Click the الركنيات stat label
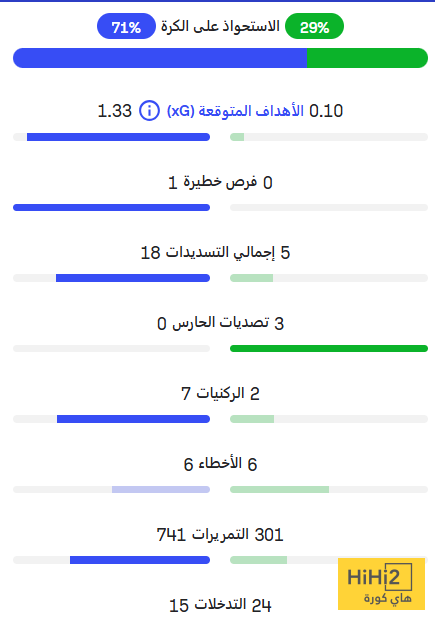Image resolution: width=435 pixels, height=621 pixels. [x=220, y=393]
